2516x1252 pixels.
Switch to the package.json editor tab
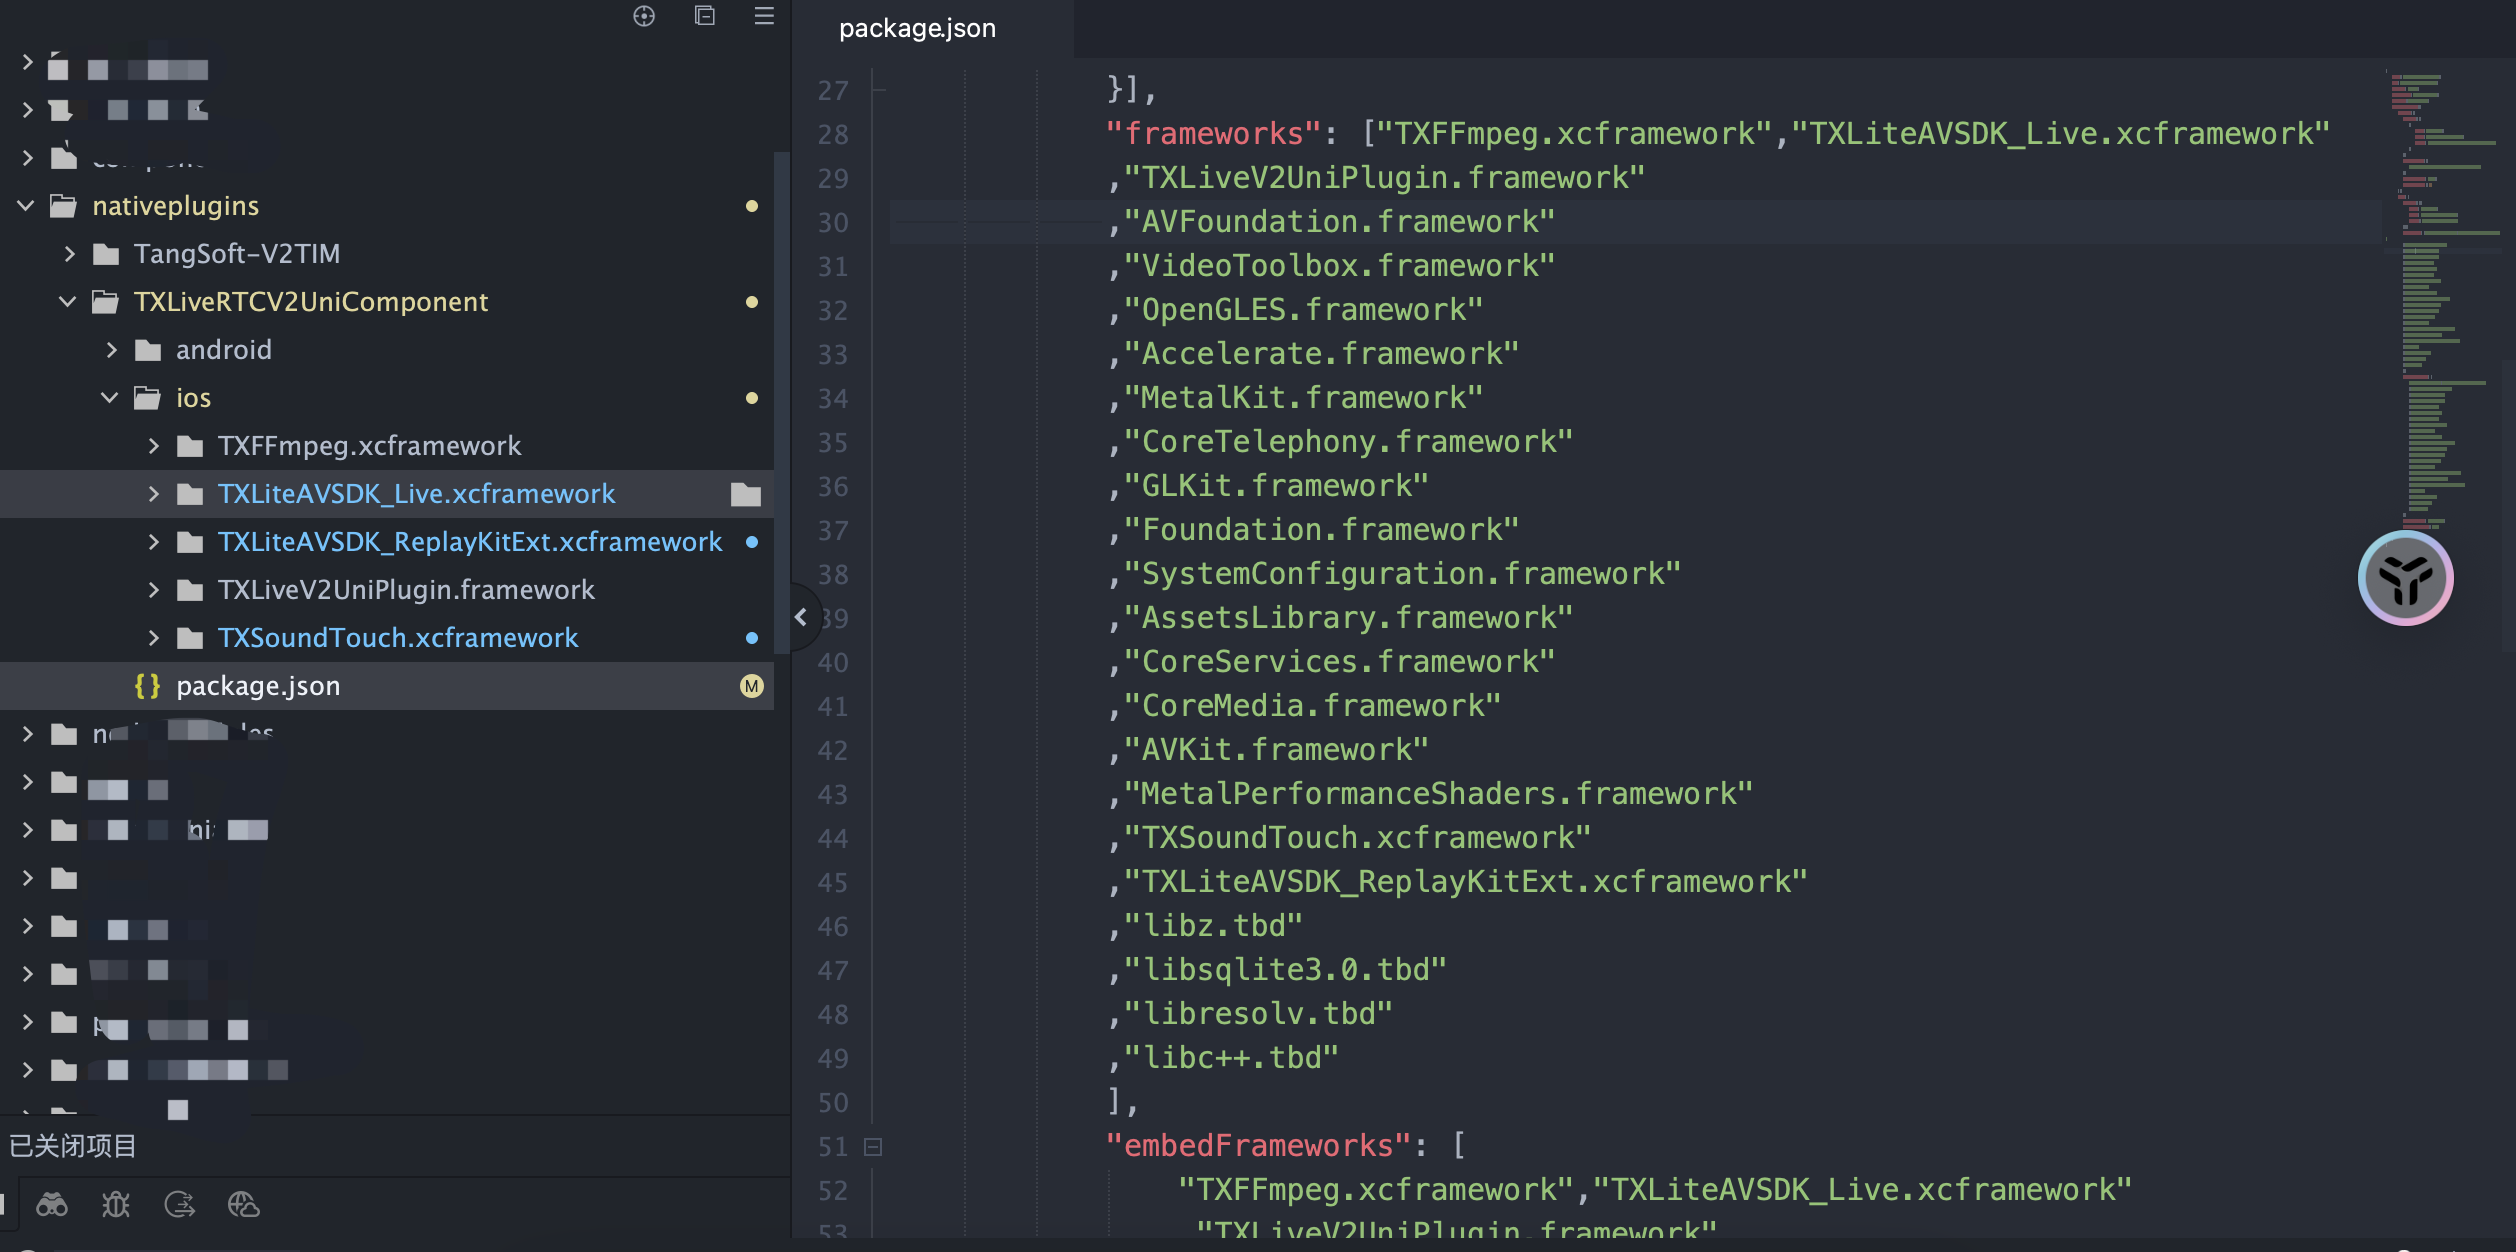pos(917,28)
